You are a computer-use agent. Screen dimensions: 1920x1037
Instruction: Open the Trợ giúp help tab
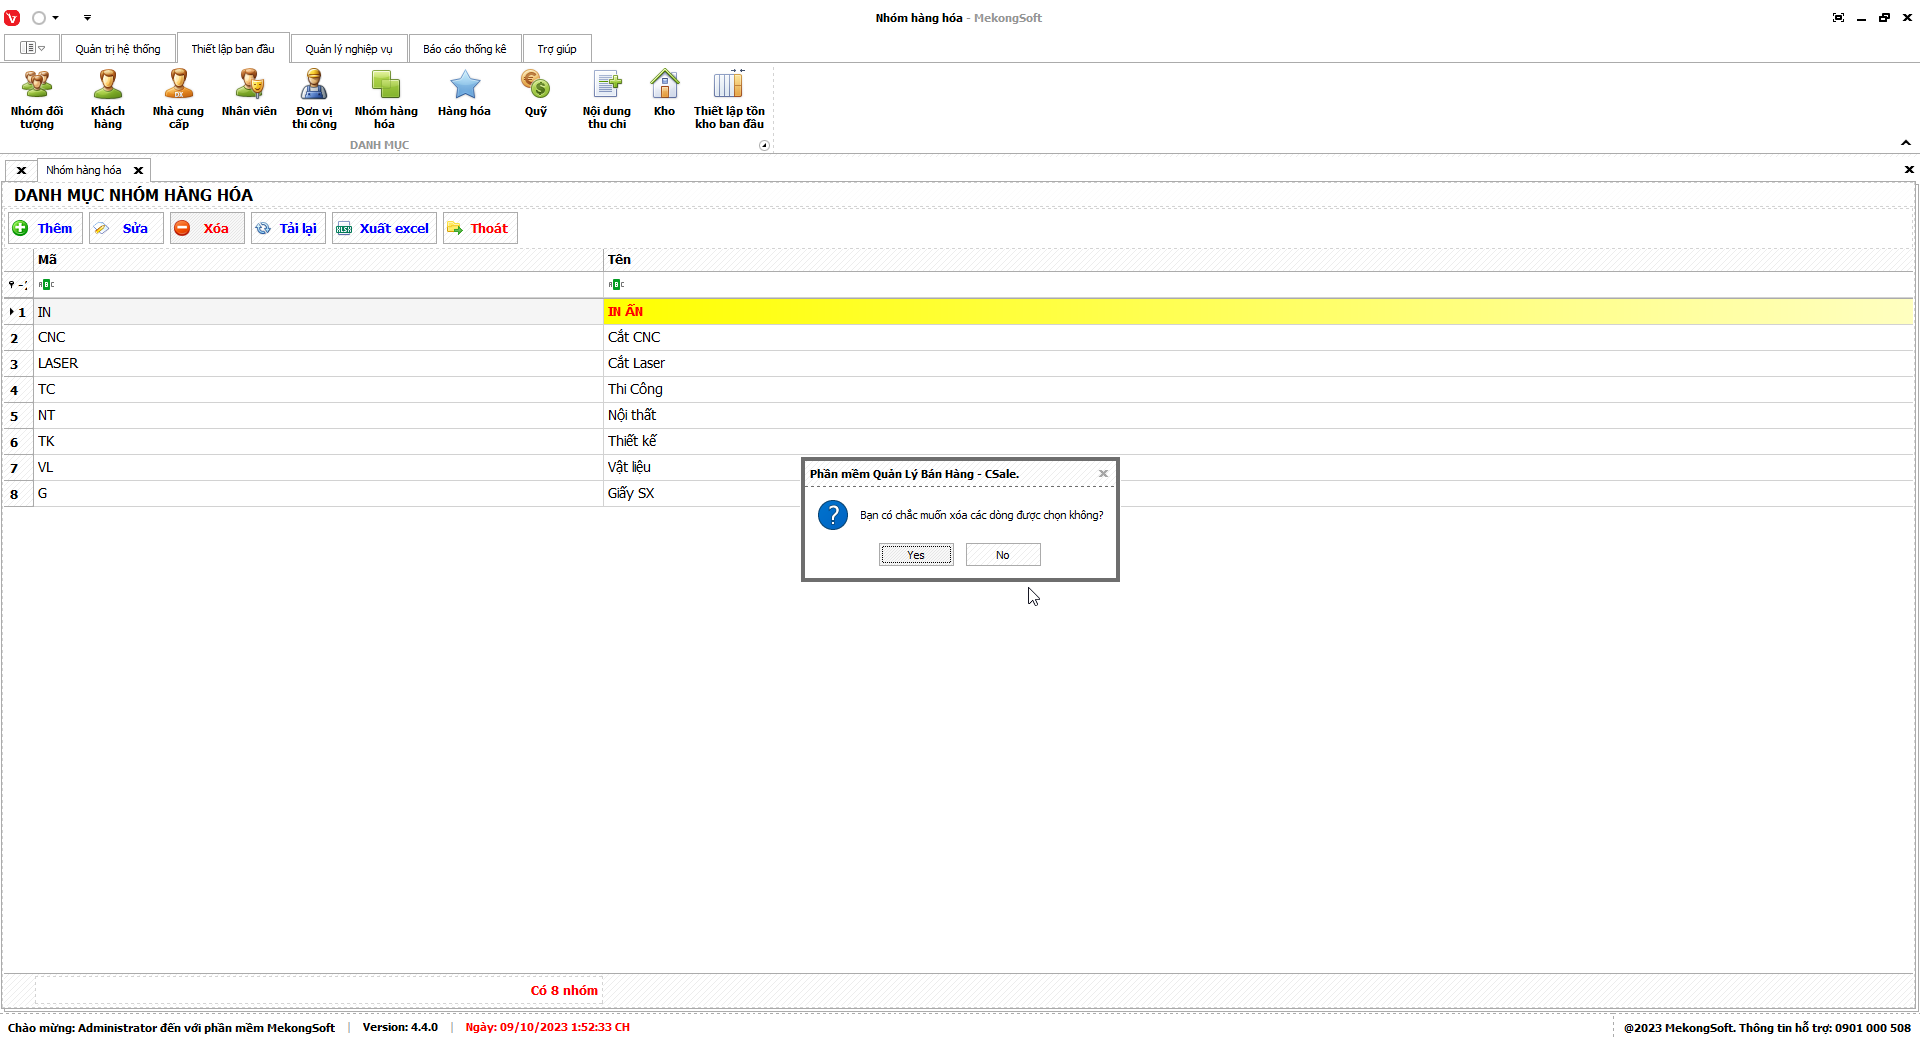tap(557, 49)
